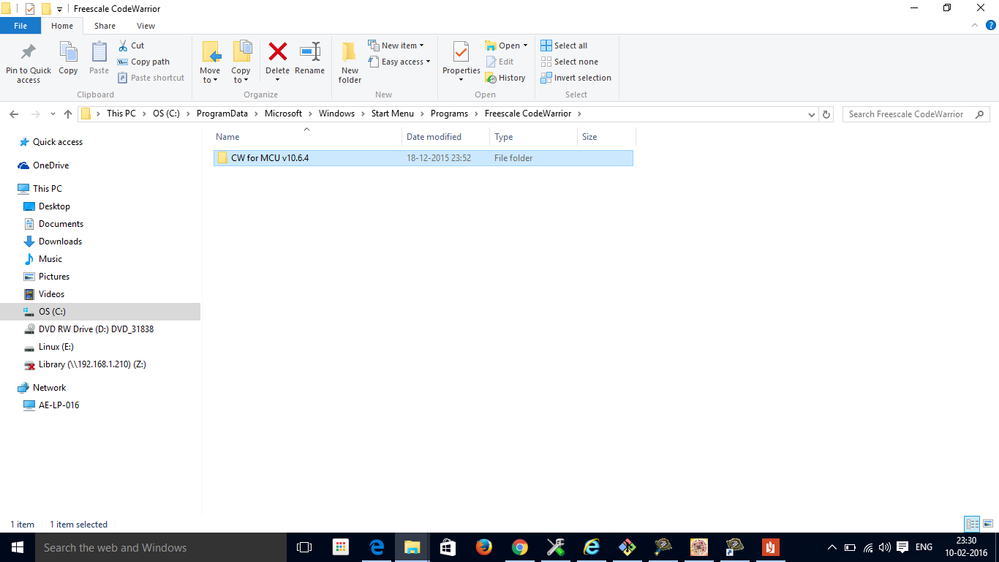This screenshot has height=562, width=999.
Task: Open Quick access in navigation pane
Action: [x=57, y=141]
